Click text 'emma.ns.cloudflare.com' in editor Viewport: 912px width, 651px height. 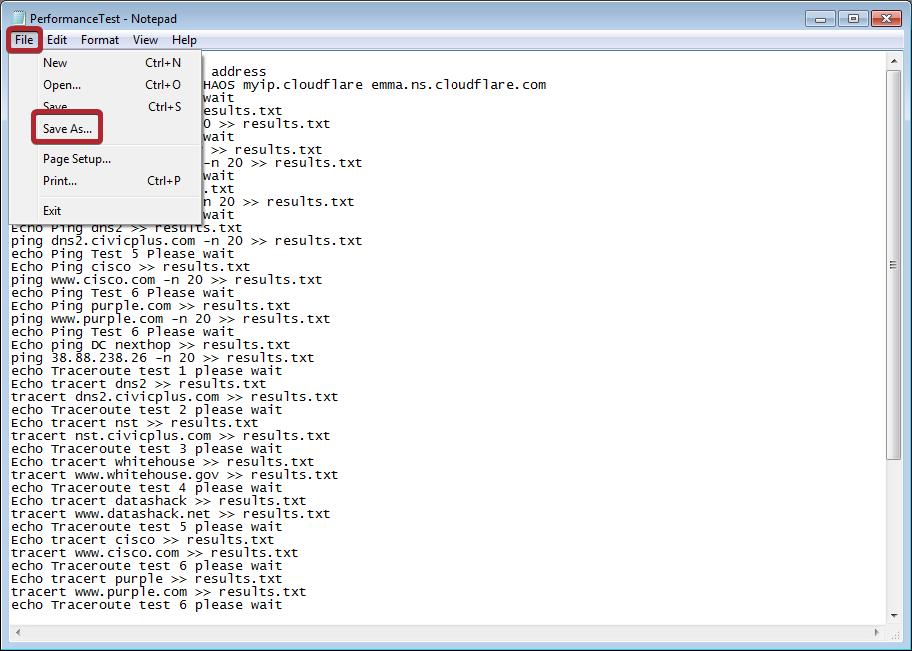pos(458,85)
